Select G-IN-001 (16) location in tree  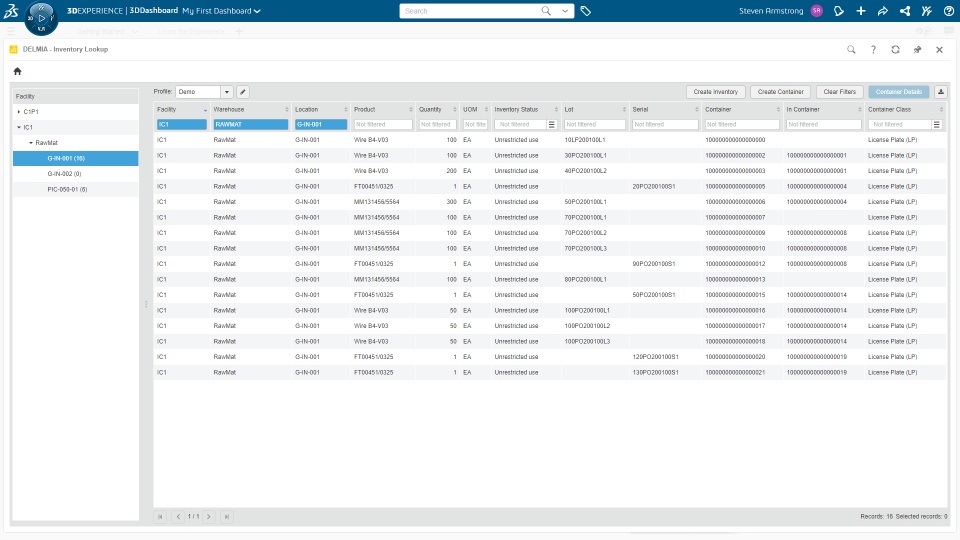coord(75,159)
